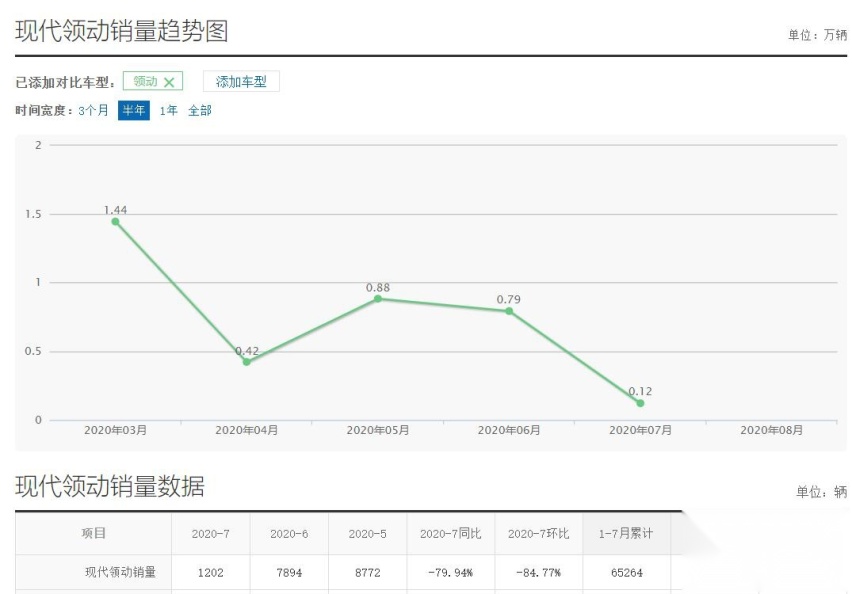852x594 pixels.
Task: Click the 2020年05月 axis label
Action: coord(378,430)
